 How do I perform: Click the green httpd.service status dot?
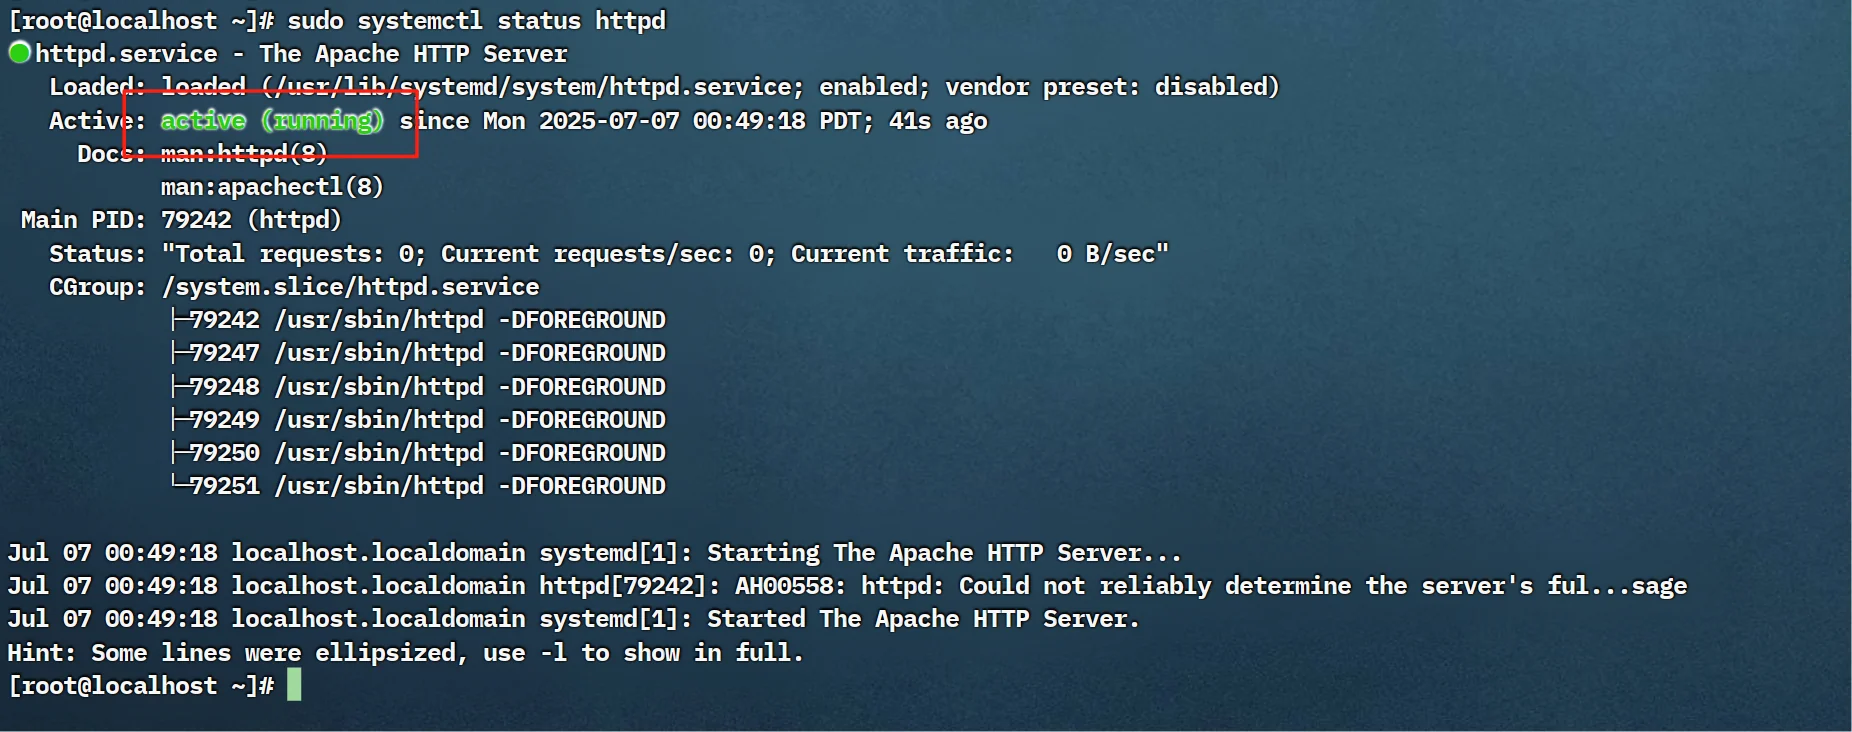[x=20, y=53]
